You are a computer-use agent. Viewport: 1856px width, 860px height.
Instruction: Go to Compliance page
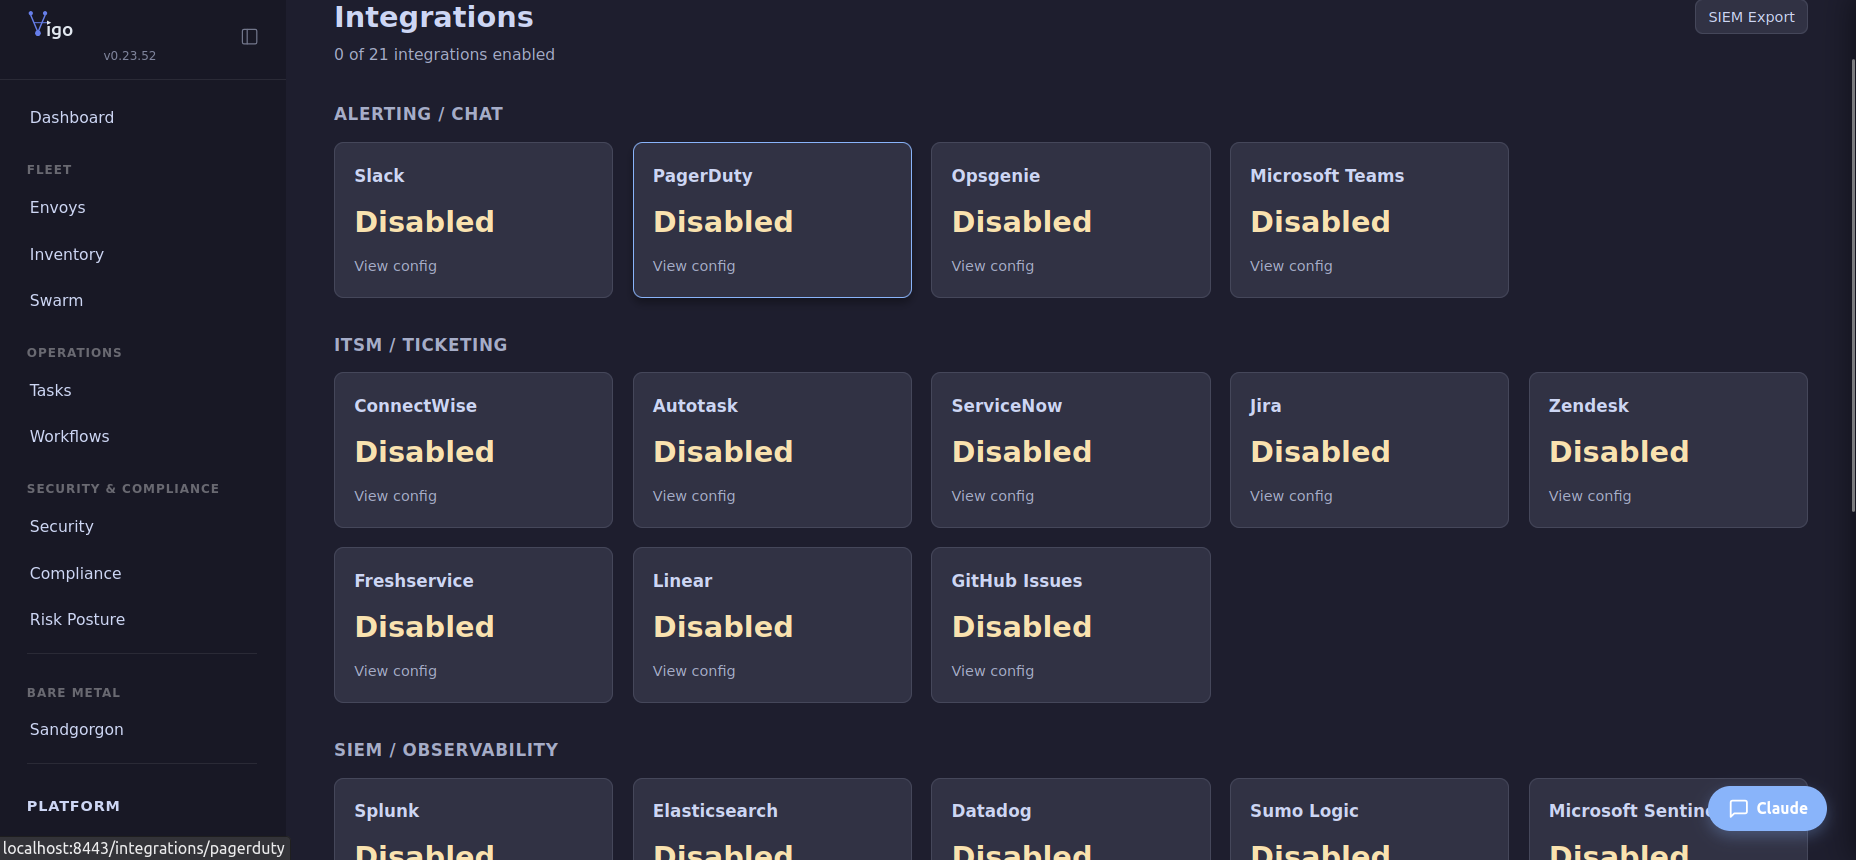(76, 573)
